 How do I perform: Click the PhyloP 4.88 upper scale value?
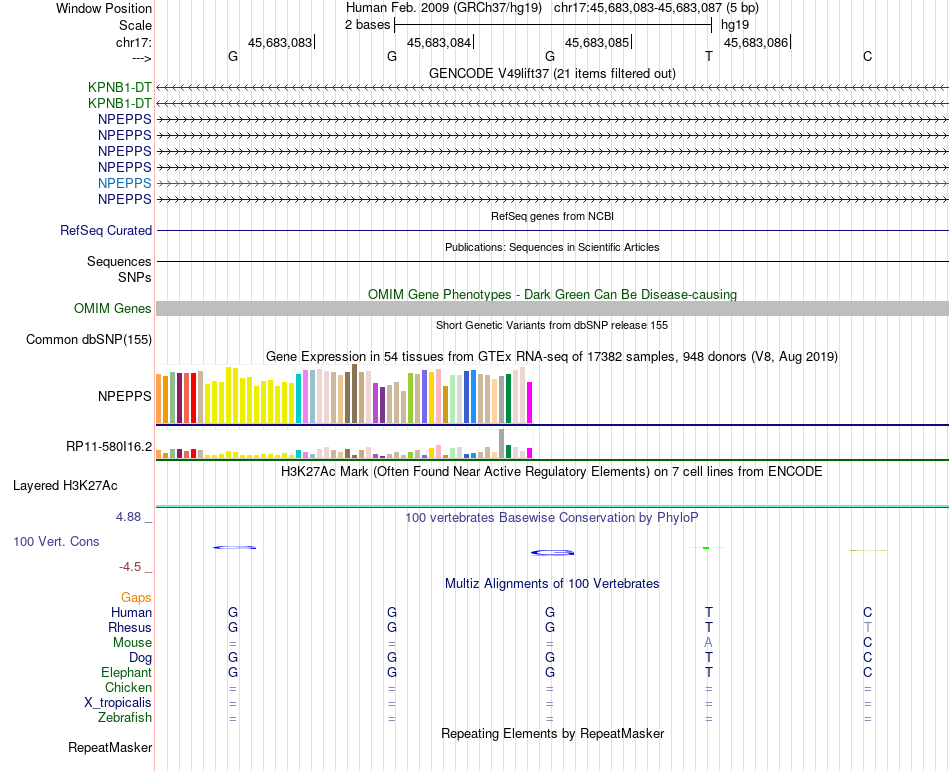[x=128, y=517]
